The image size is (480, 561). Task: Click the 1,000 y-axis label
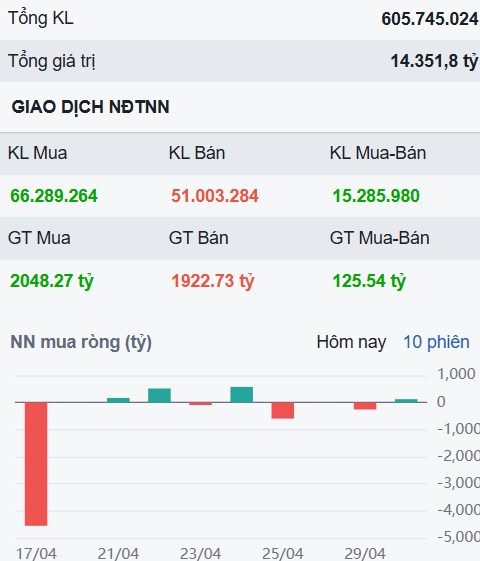456,374
